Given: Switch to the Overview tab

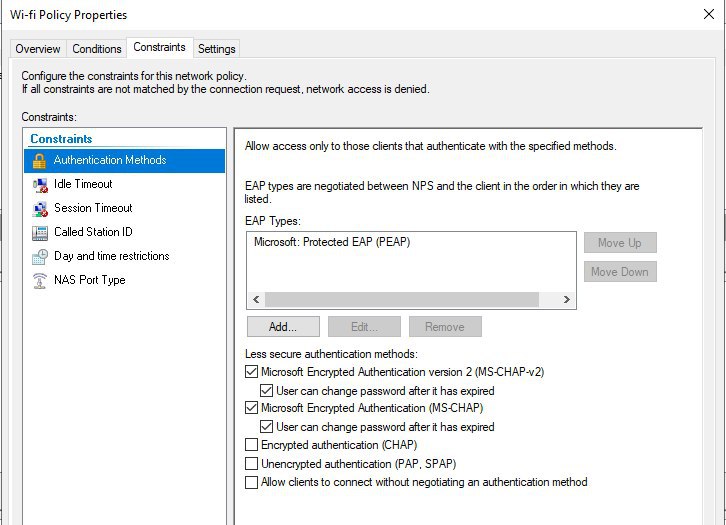Looking at the screenshot, I should pyautogui.click(x=38, y=49).
